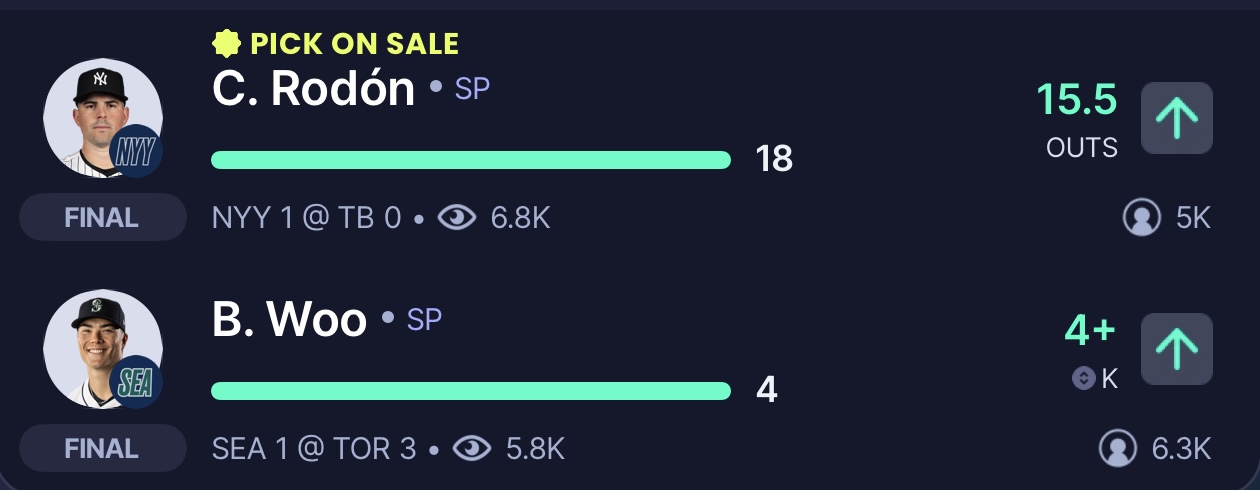The width and height of the screenshot is (1260, 490).
Task: Click the B. Woo player name
Action: pyautogui.click(x=289, y=320)
